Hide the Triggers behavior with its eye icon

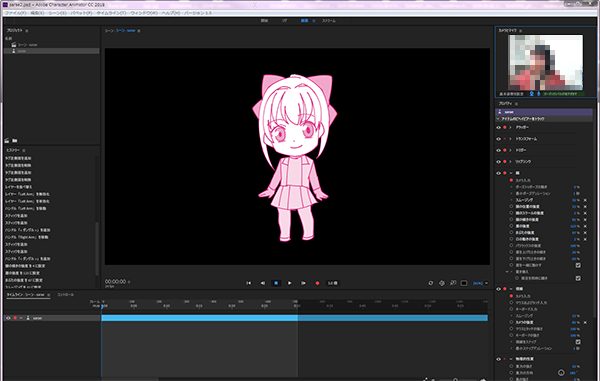498,150
